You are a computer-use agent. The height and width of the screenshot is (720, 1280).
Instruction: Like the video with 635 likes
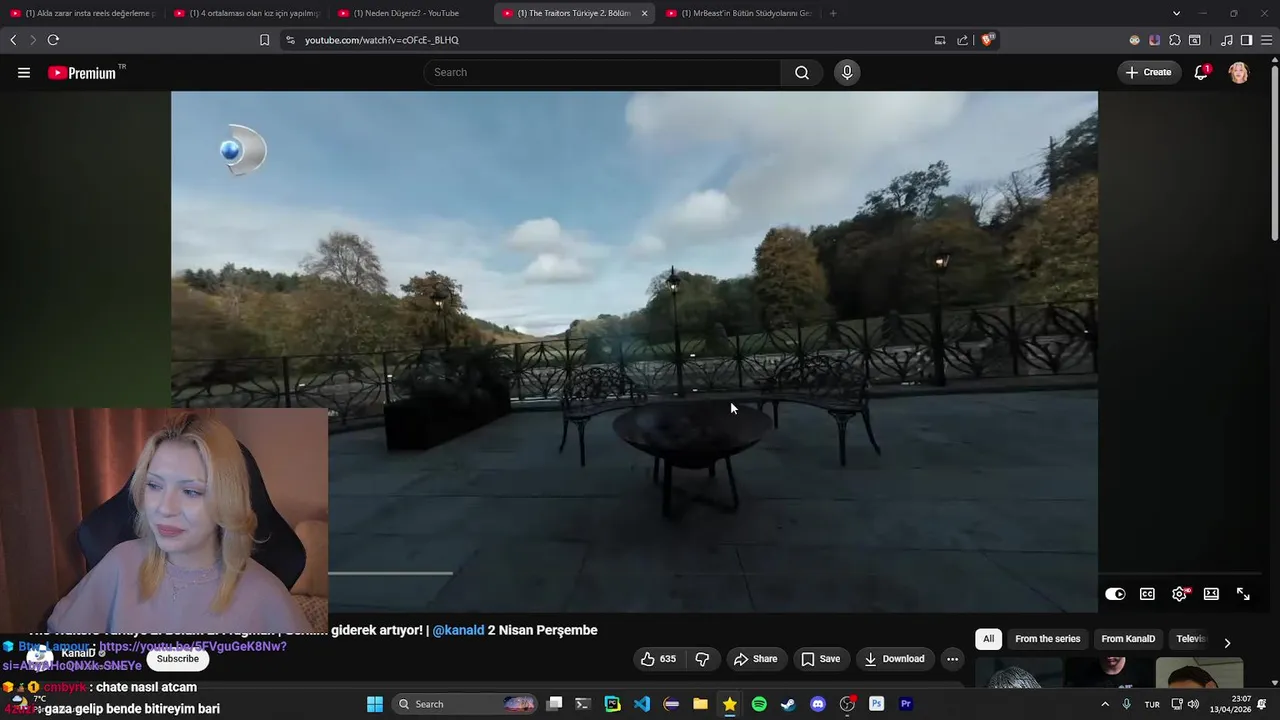(x=658, y=659)
